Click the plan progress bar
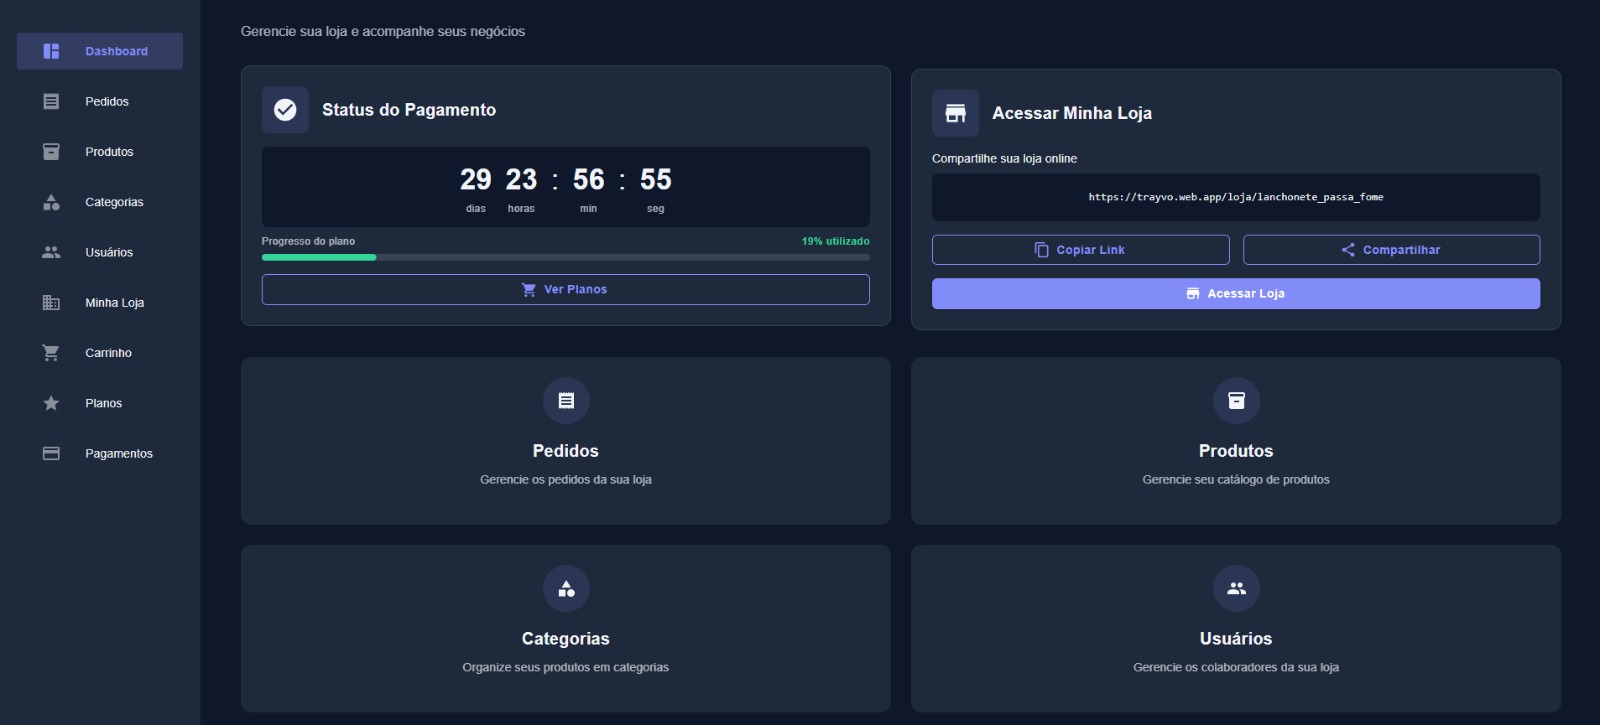The height and width of the screenshot is (725, 1600). tap(566, 257)
